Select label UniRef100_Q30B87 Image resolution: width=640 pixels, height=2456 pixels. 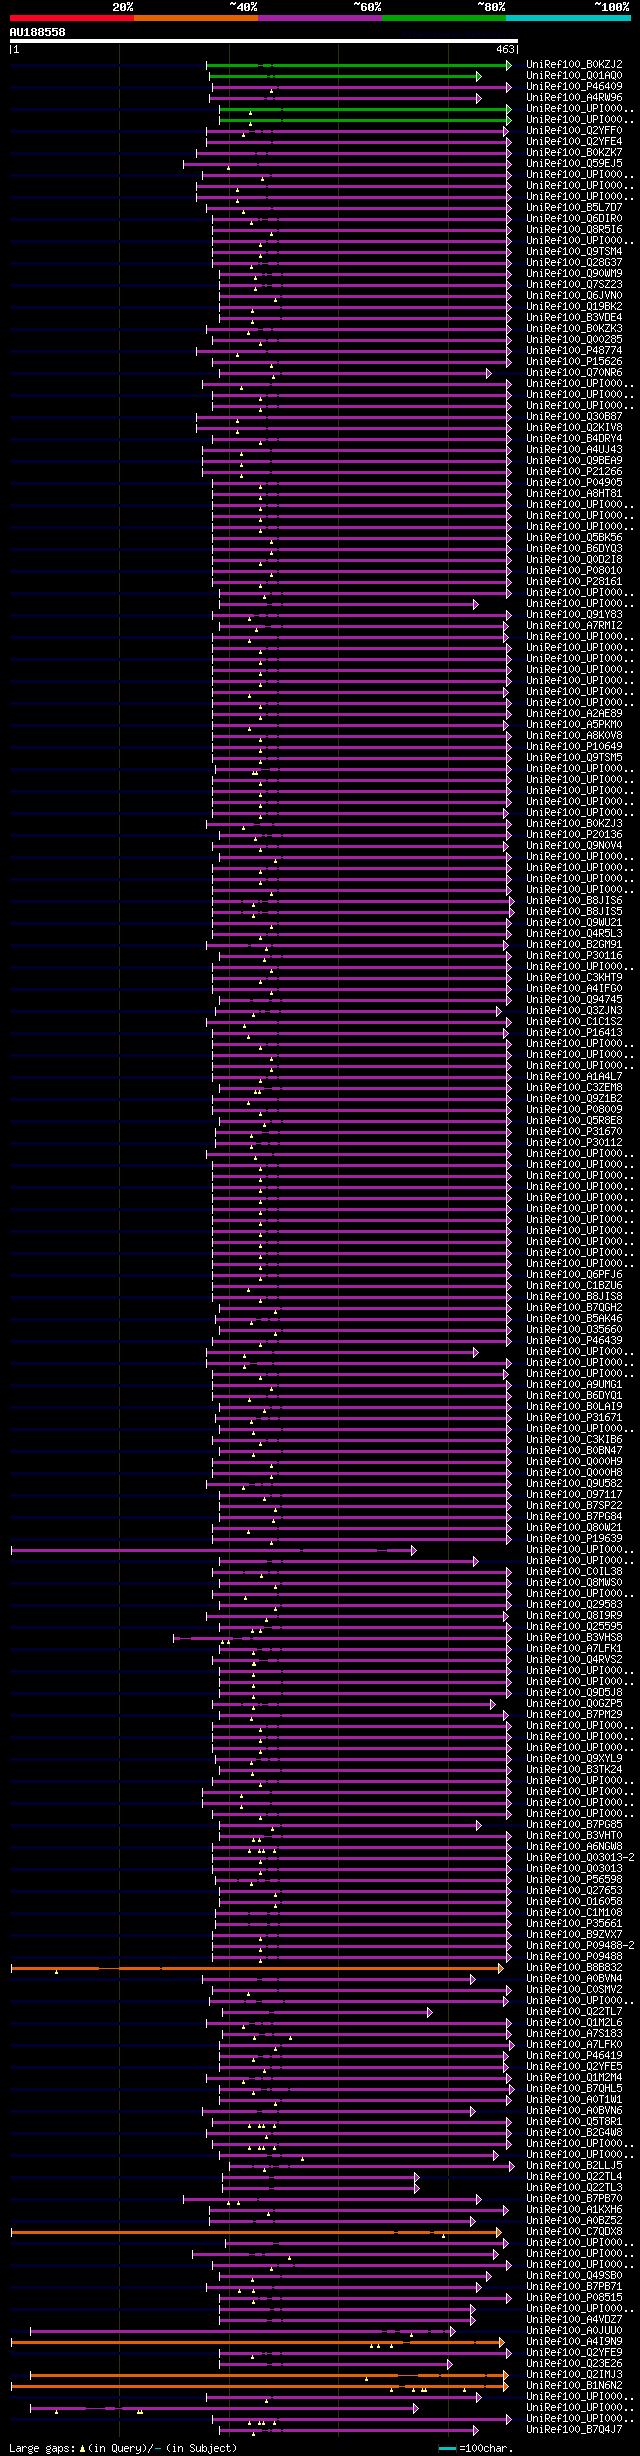click(x=574, y=416)
